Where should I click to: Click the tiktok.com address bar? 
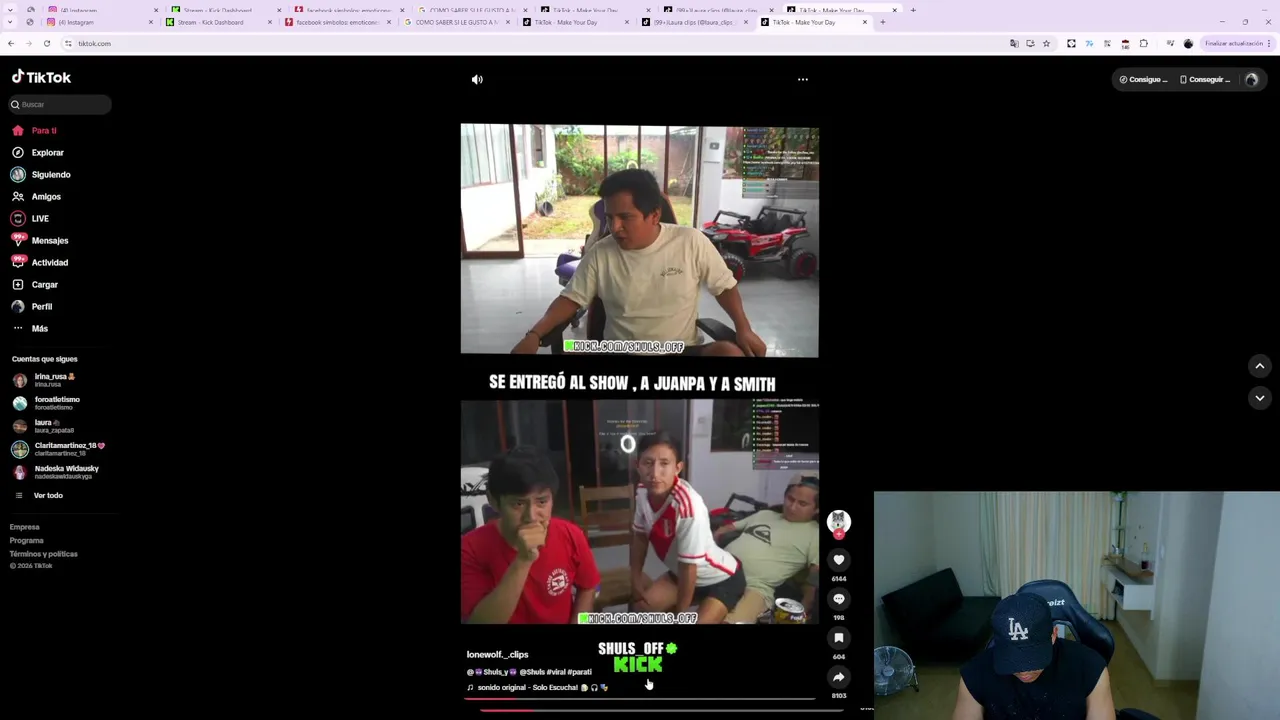point(530,44)
